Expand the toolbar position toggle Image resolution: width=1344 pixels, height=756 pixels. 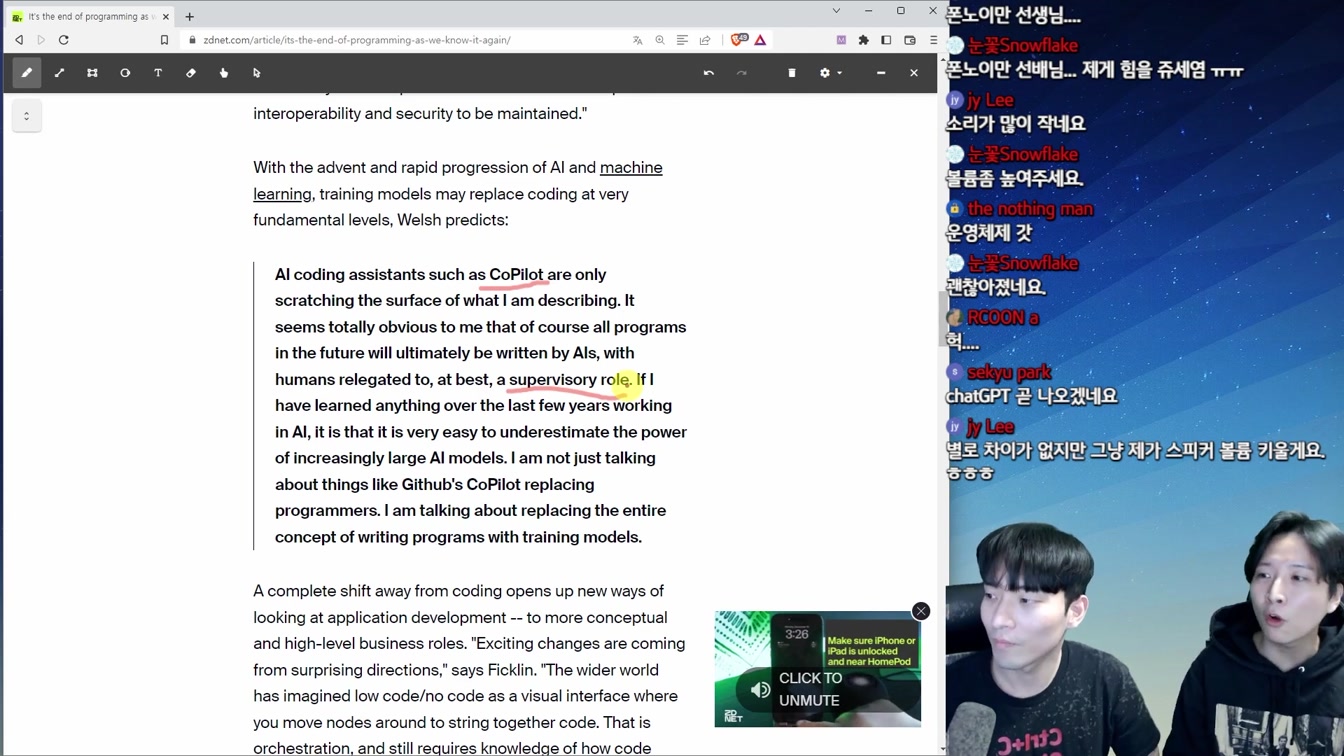[27, 116]
